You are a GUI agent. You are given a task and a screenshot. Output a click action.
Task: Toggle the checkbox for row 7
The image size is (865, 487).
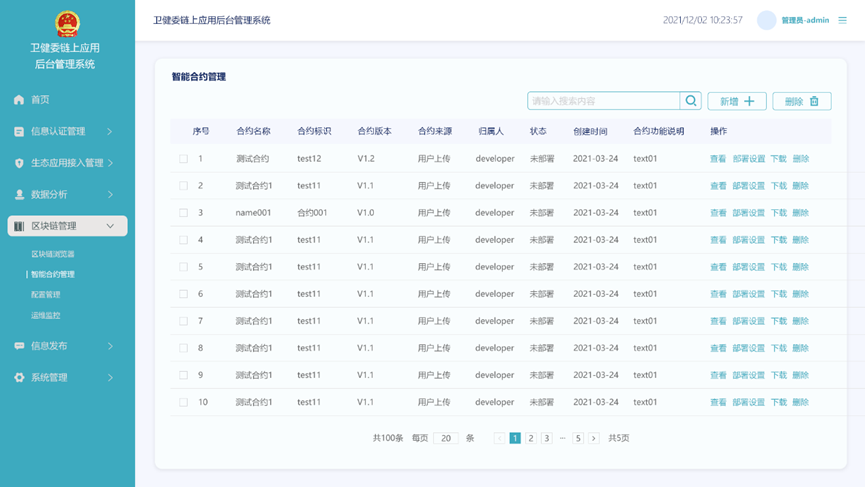[x=183, y=321]
